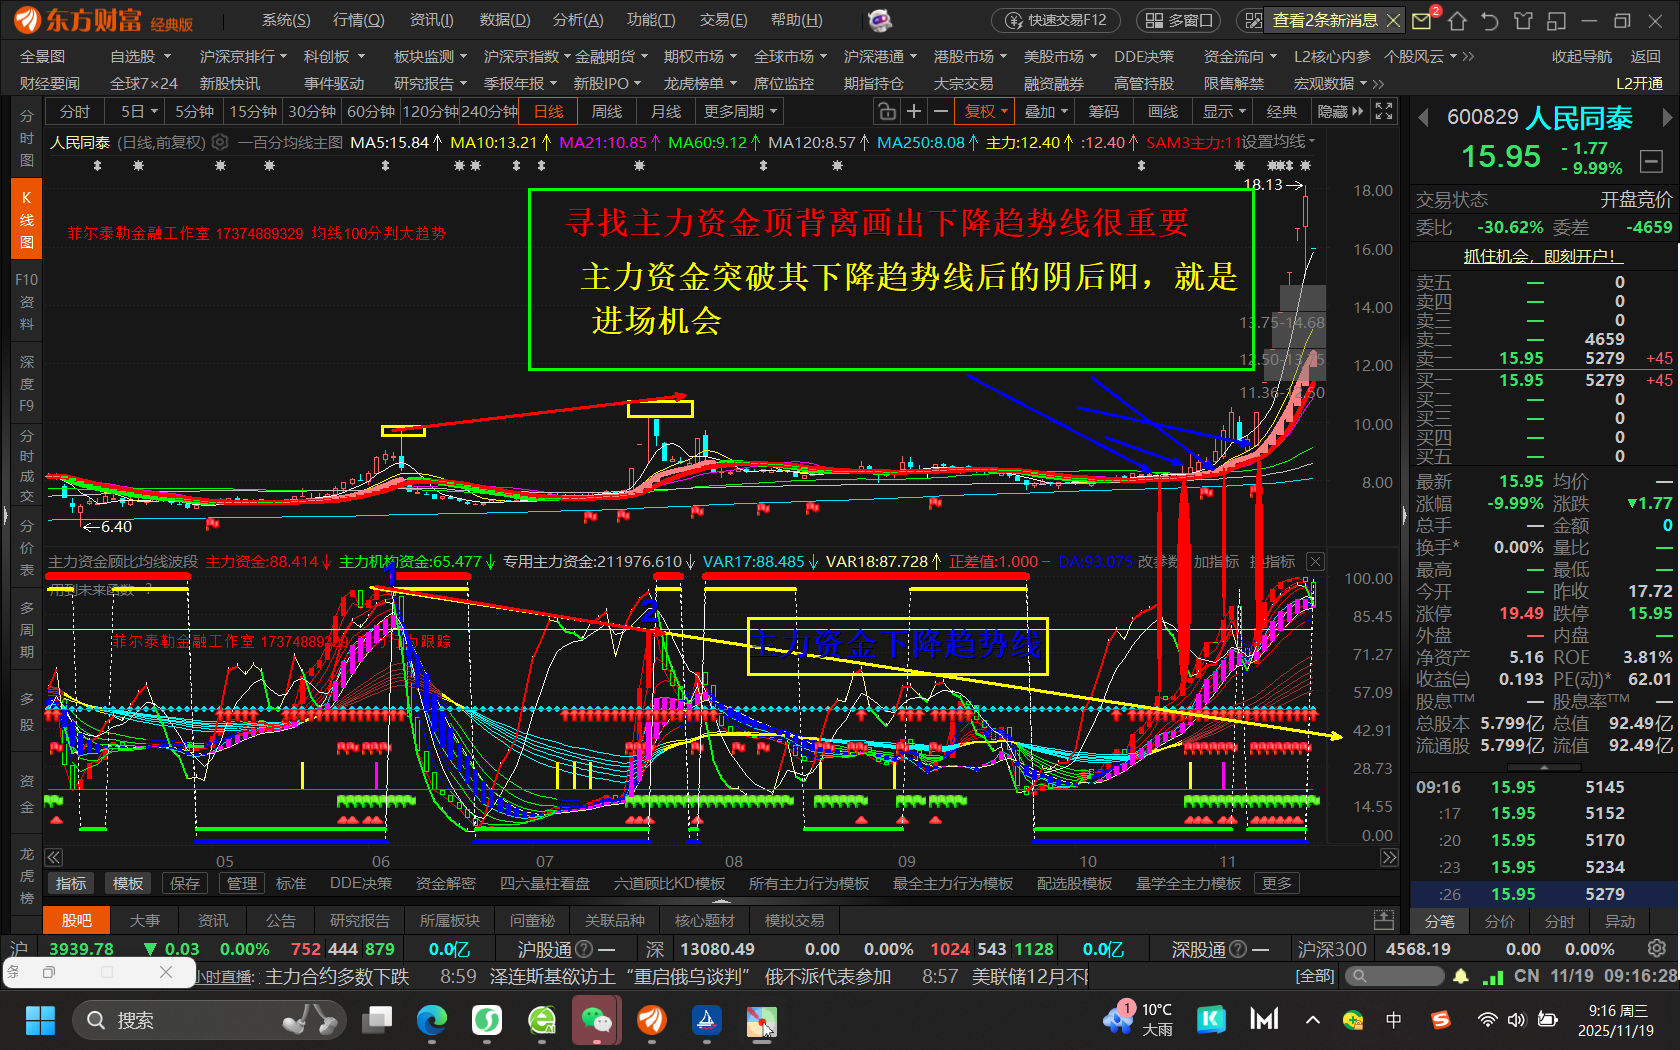Select the K线图 sidebar view
1680x1050 pixels.
27,219
